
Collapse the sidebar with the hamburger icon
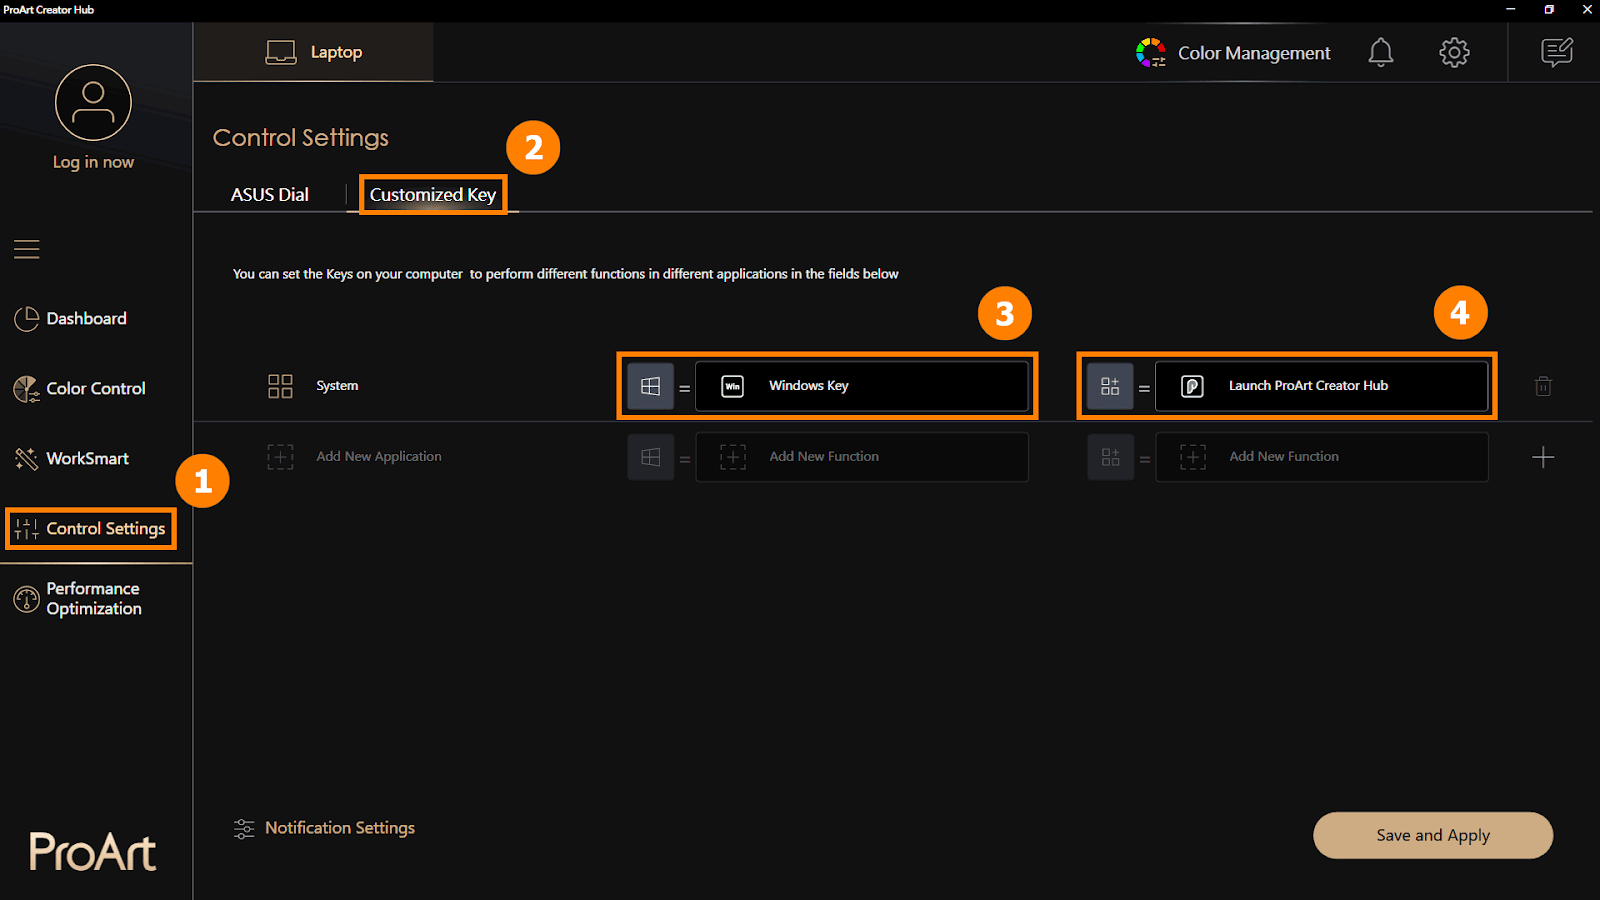27,249
